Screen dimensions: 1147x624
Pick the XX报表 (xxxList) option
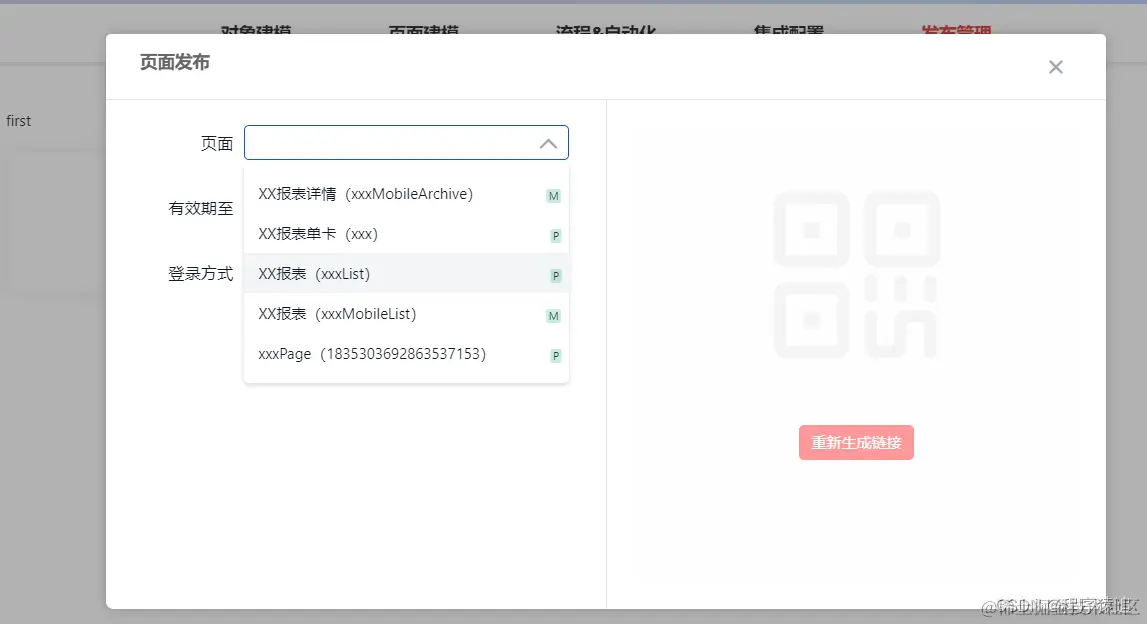(x=406, y=274)
